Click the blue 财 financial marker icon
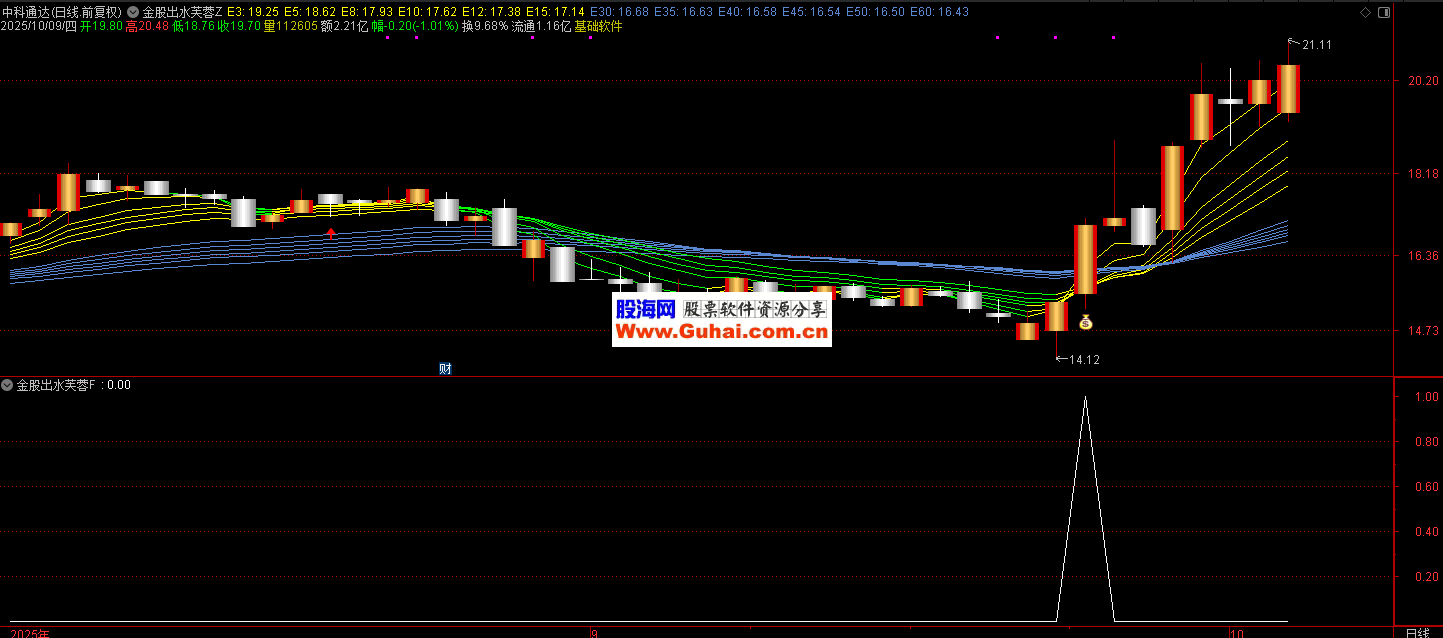The image size is (1443, 638). tap(445, 368)
